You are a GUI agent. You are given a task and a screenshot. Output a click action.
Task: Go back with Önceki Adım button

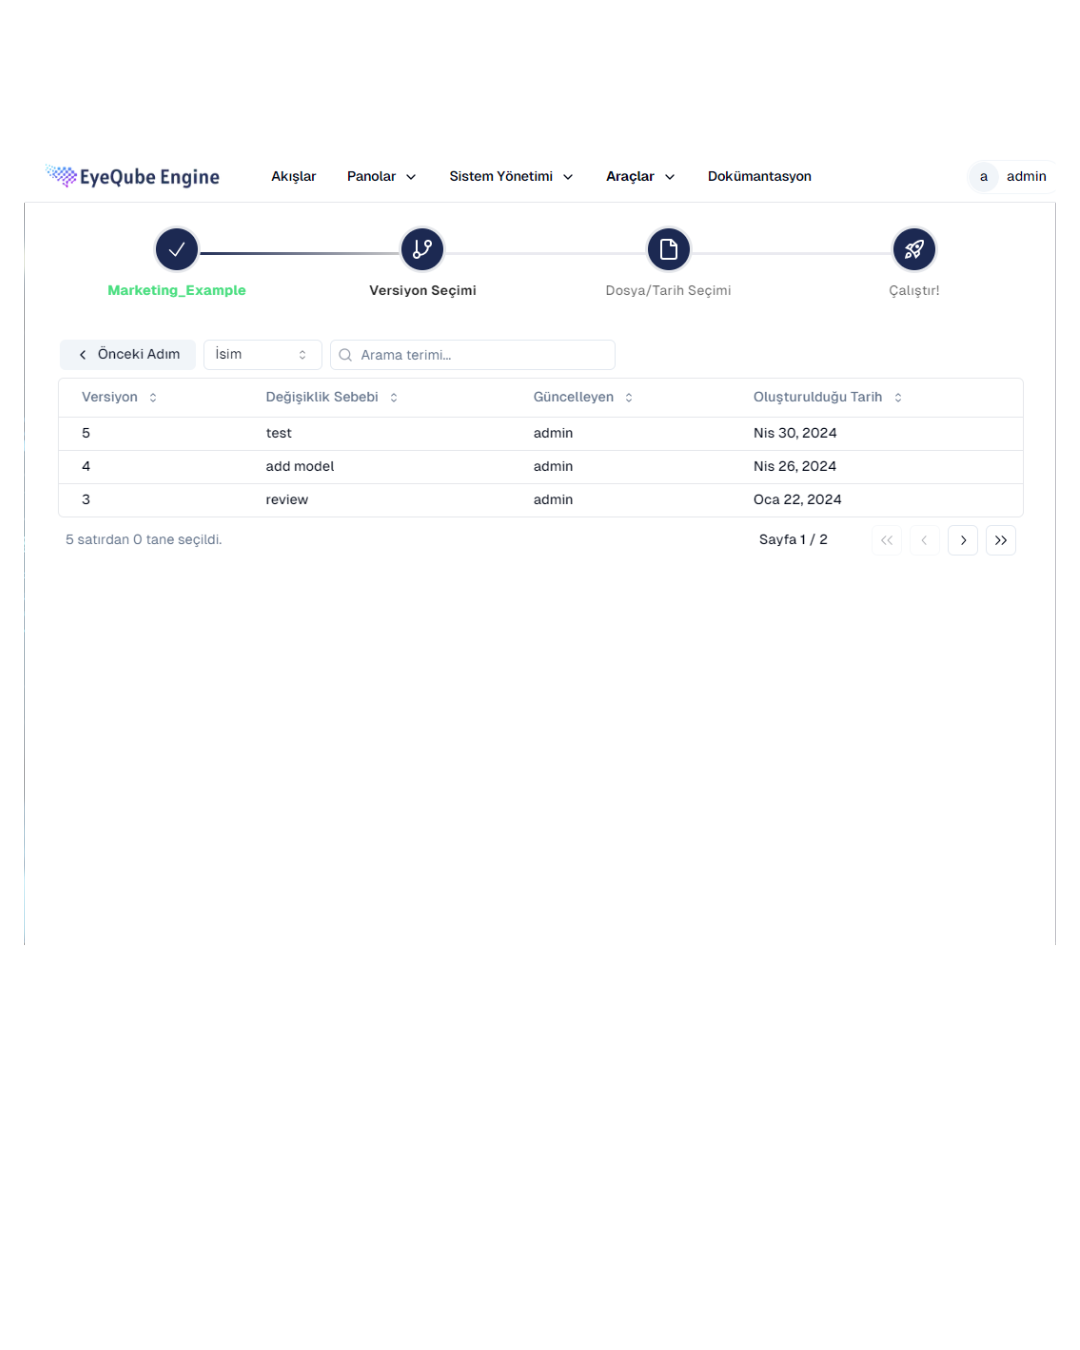(x=128, y=355)
